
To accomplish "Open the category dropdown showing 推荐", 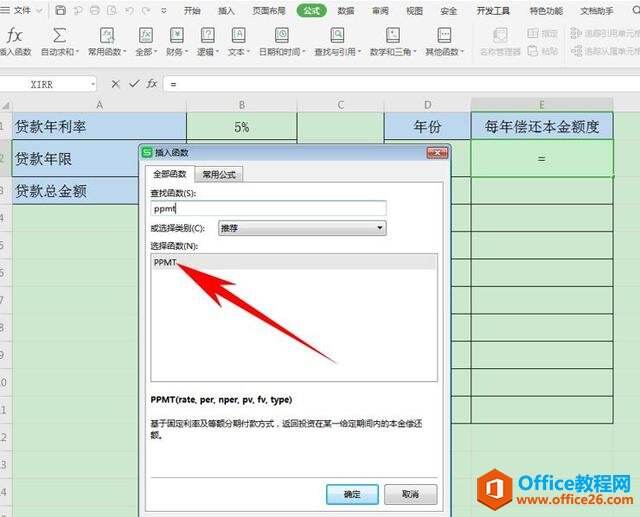I will (302, 228).
